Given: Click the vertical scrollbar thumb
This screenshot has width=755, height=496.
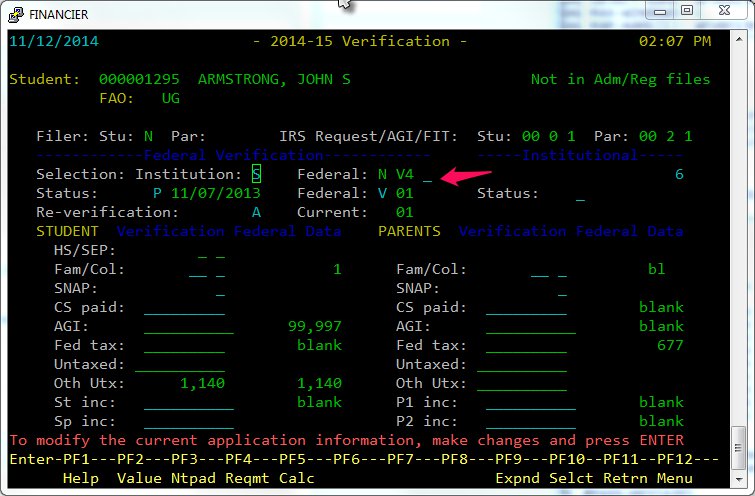Looking at the screenshot, I should [x=739, y=448].
